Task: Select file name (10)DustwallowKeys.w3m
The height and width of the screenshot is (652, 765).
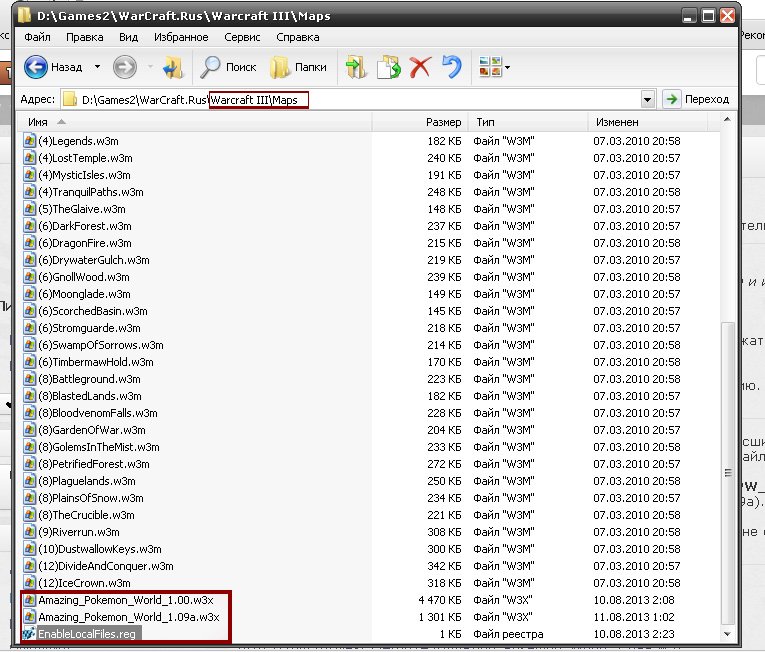Action: pos(100,549)
